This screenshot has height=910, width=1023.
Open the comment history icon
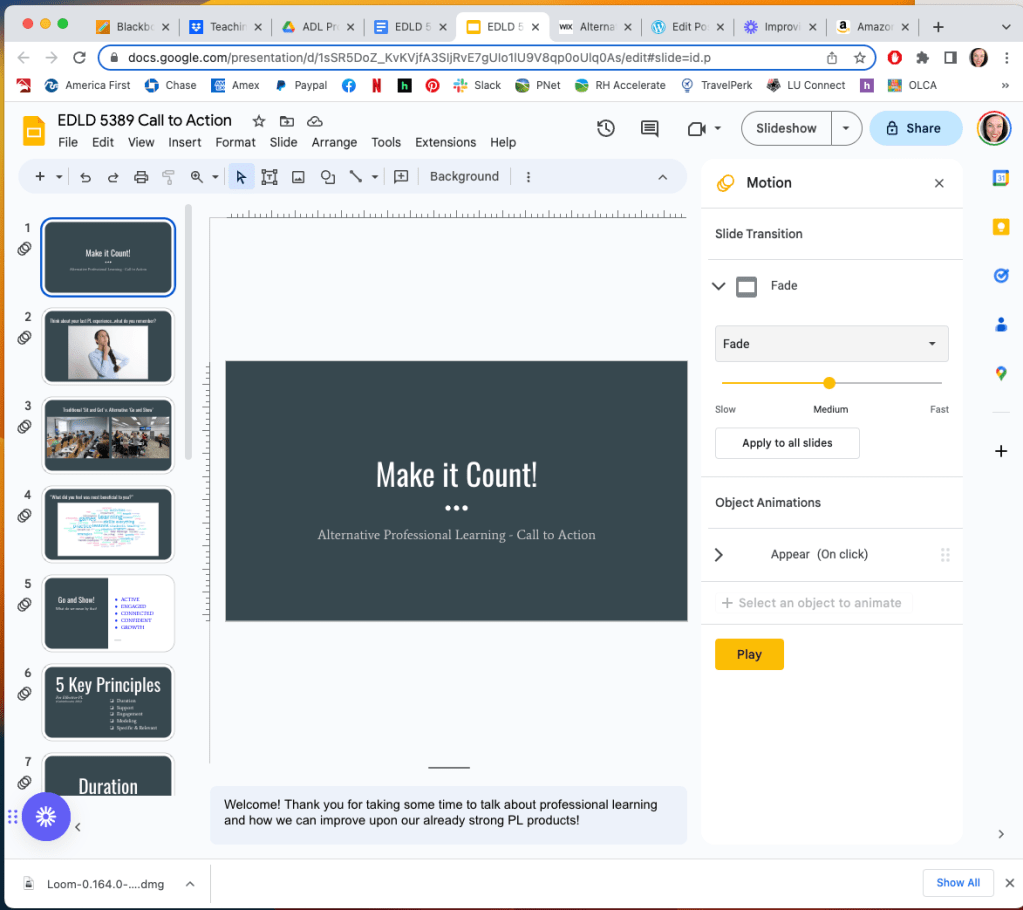(x=649, y=128)
